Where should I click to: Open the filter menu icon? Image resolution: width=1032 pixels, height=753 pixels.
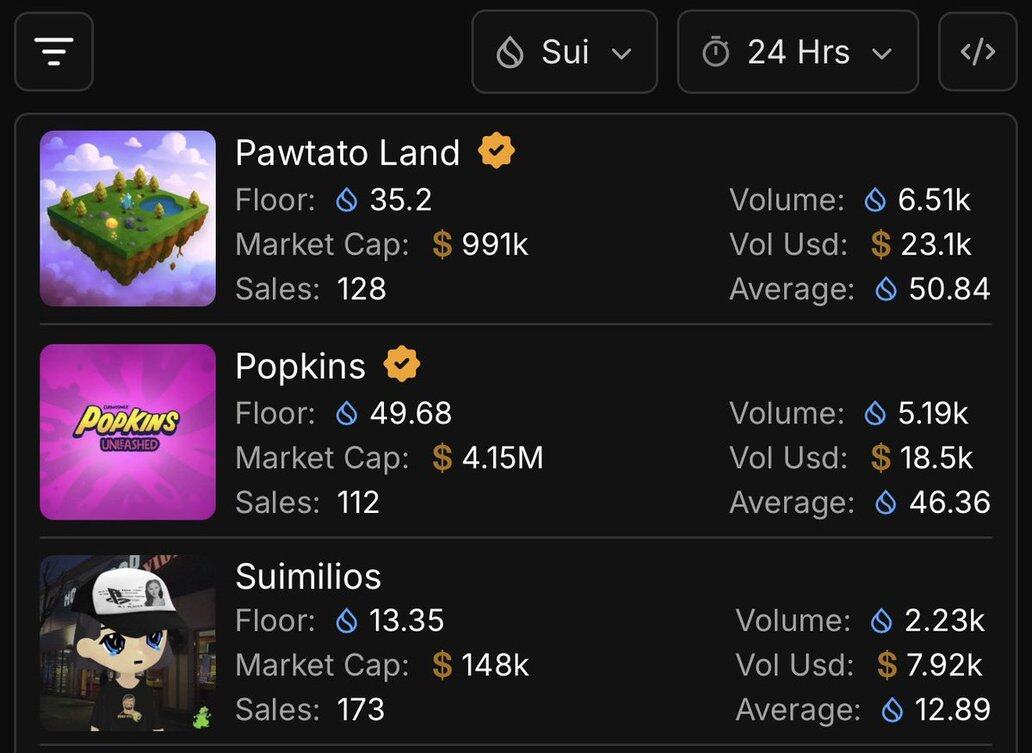[54, 51]
